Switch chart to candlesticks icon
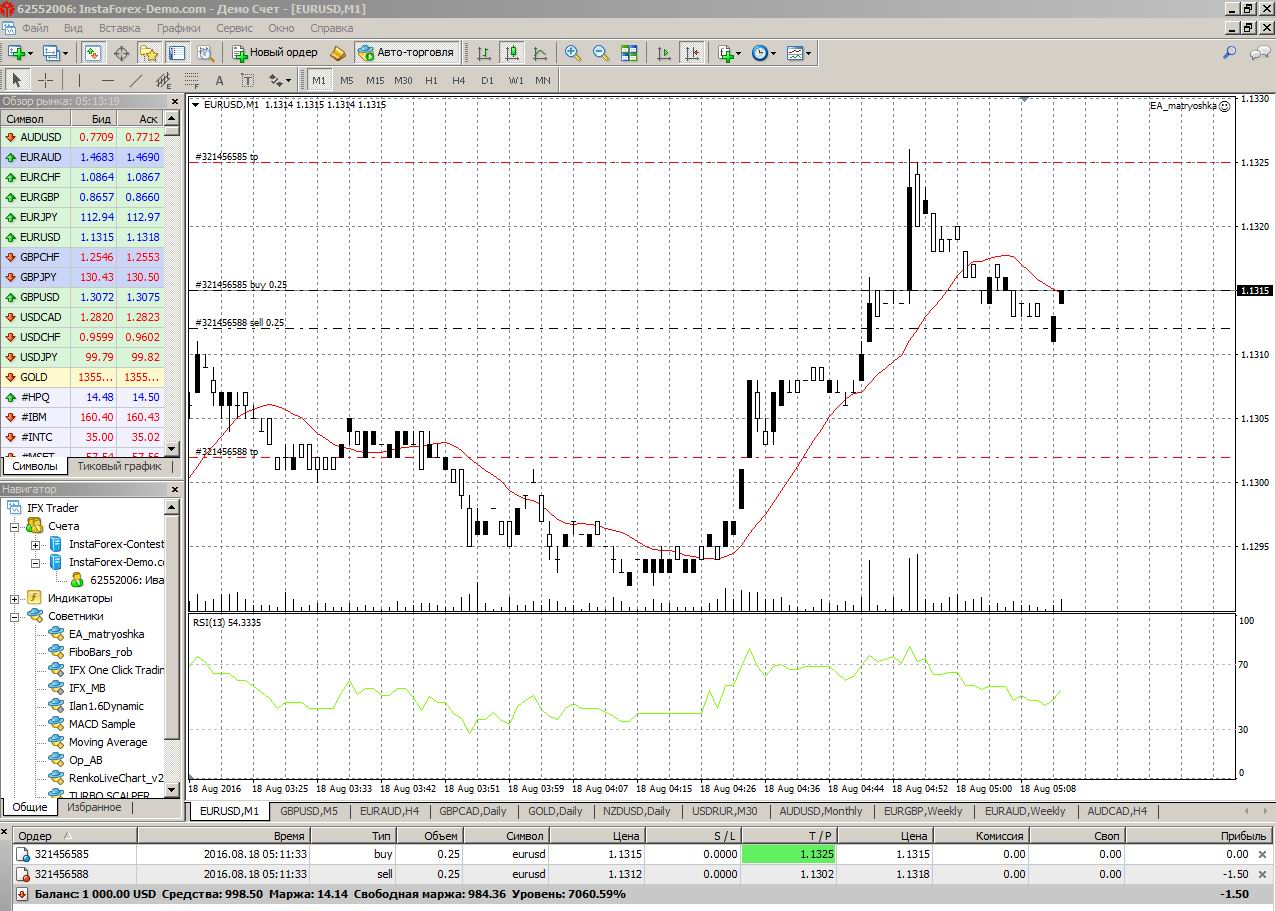 coord(512,53)
